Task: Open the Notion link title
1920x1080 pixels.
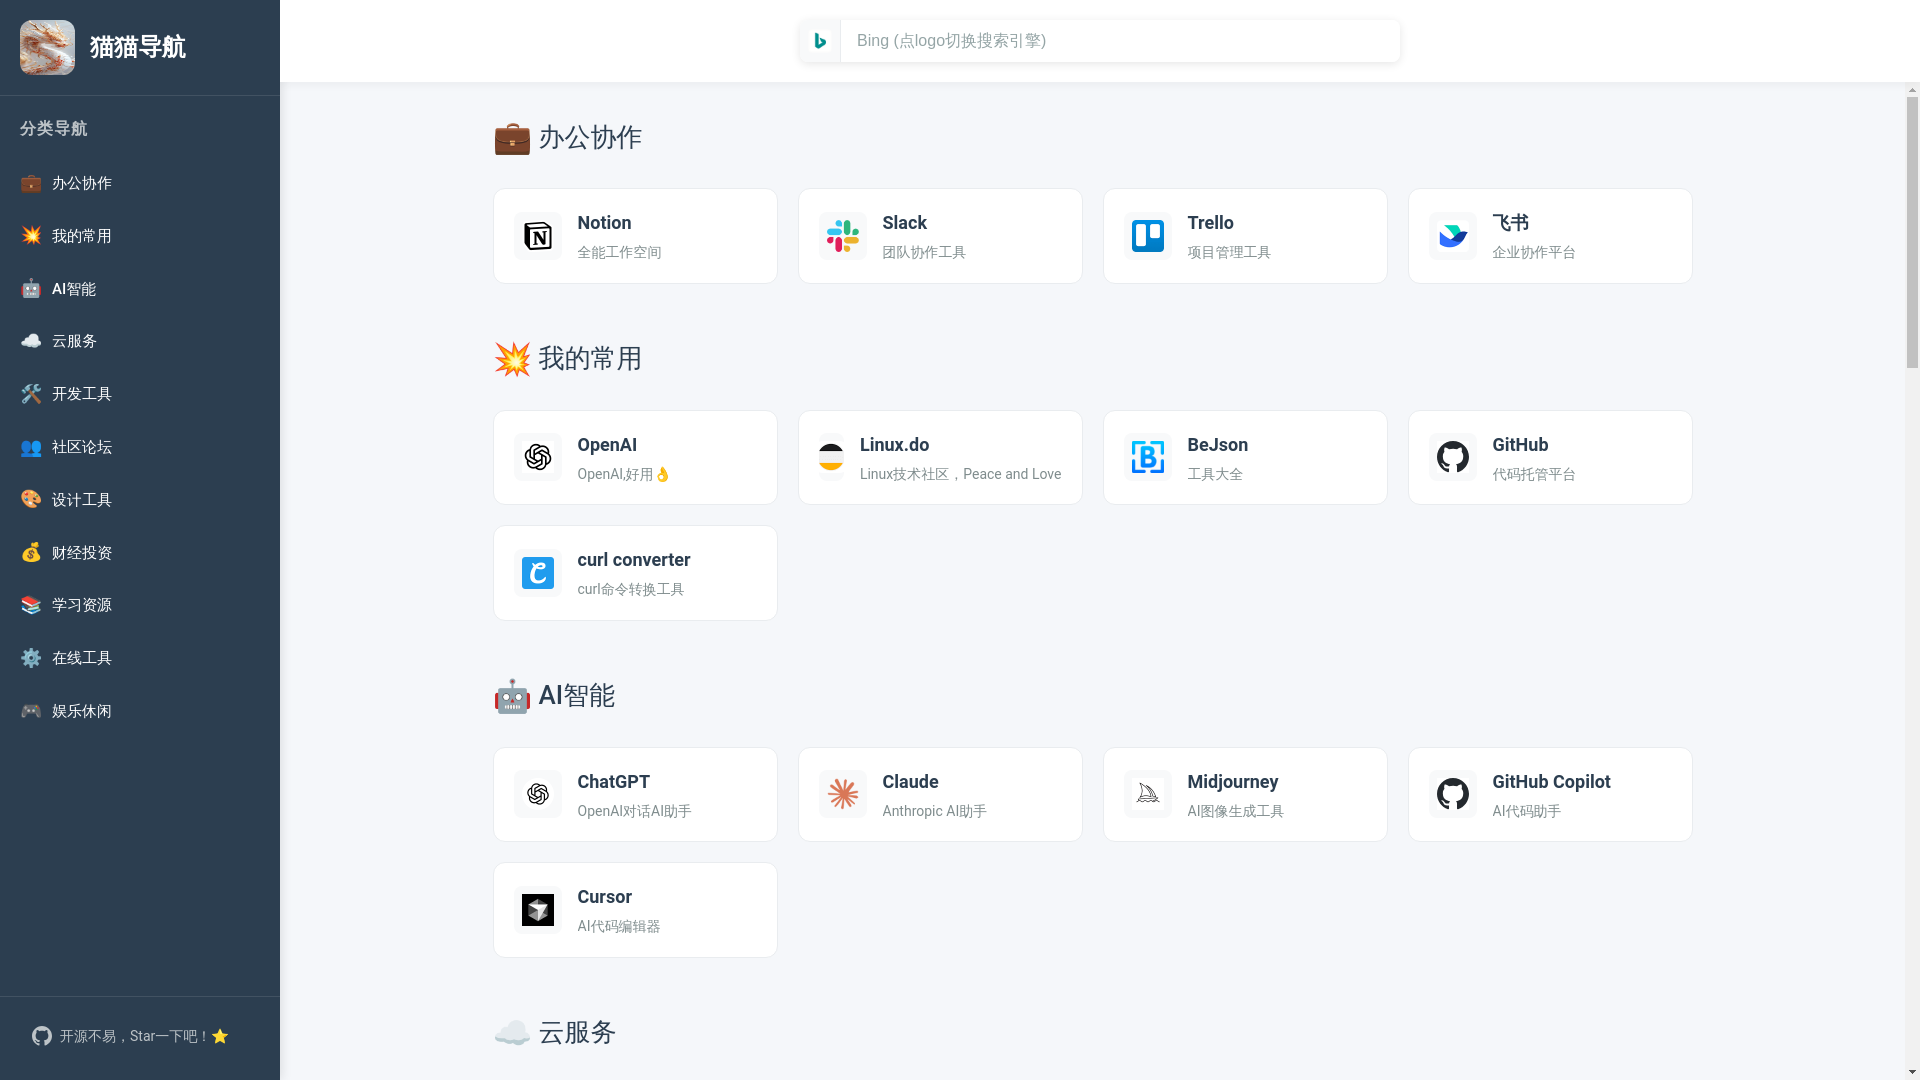Action: tap(604, 223)
